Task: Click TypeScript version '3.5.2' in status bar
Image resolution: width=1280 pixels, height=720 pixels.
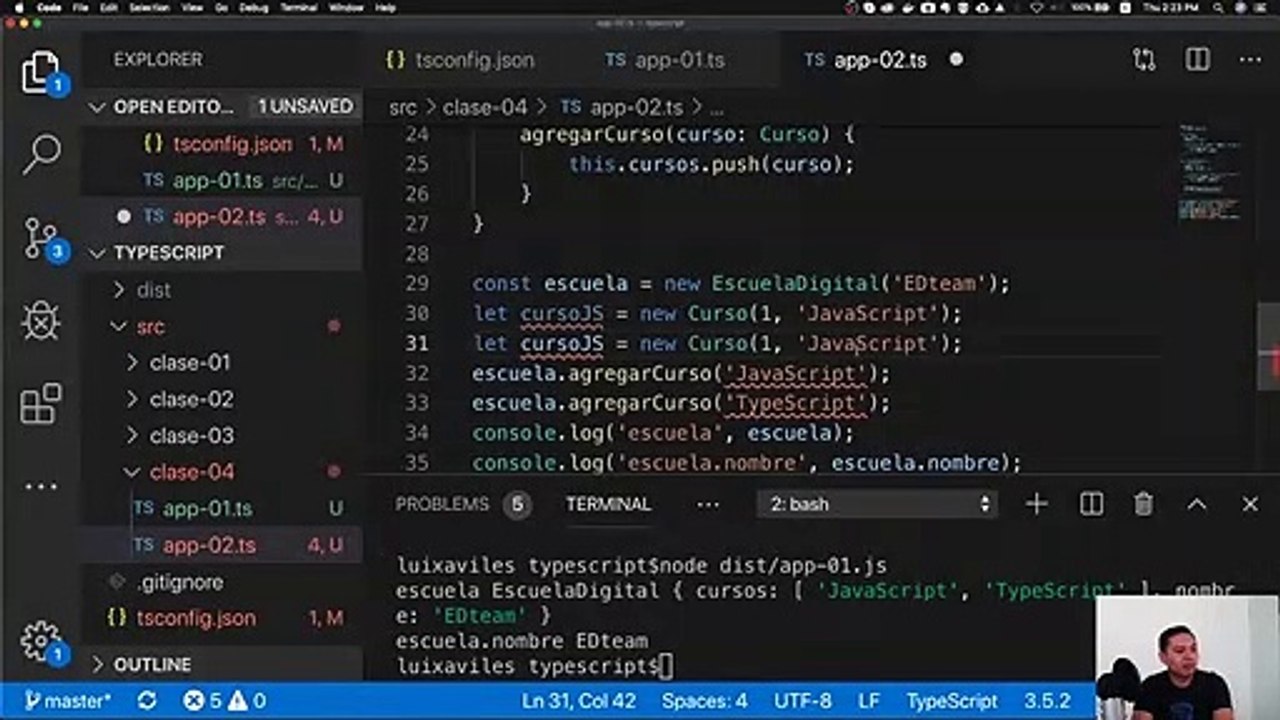Action: click(x=1047, y=701)
